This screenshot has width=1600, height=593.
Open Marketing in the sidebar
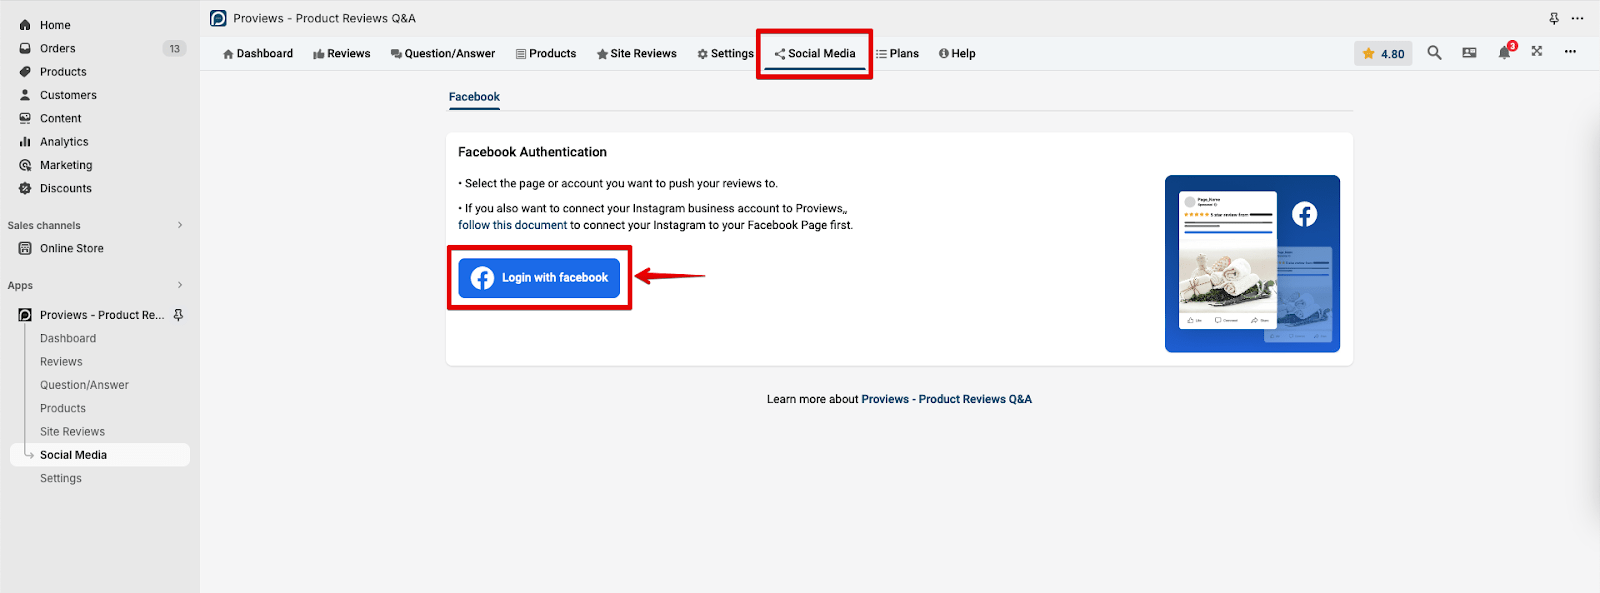coord(66,165)
